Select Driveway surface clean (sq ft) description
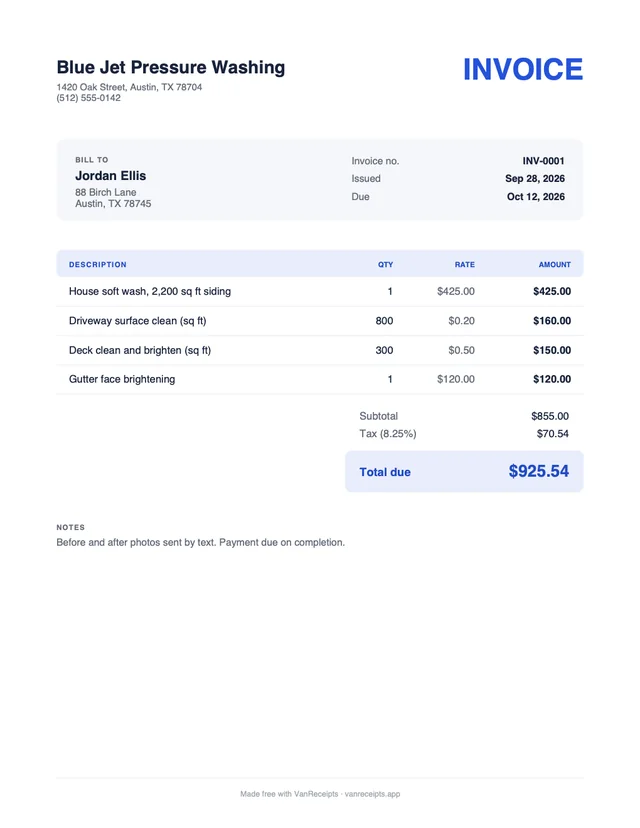640x828 pixels. (x=138, y=321)
